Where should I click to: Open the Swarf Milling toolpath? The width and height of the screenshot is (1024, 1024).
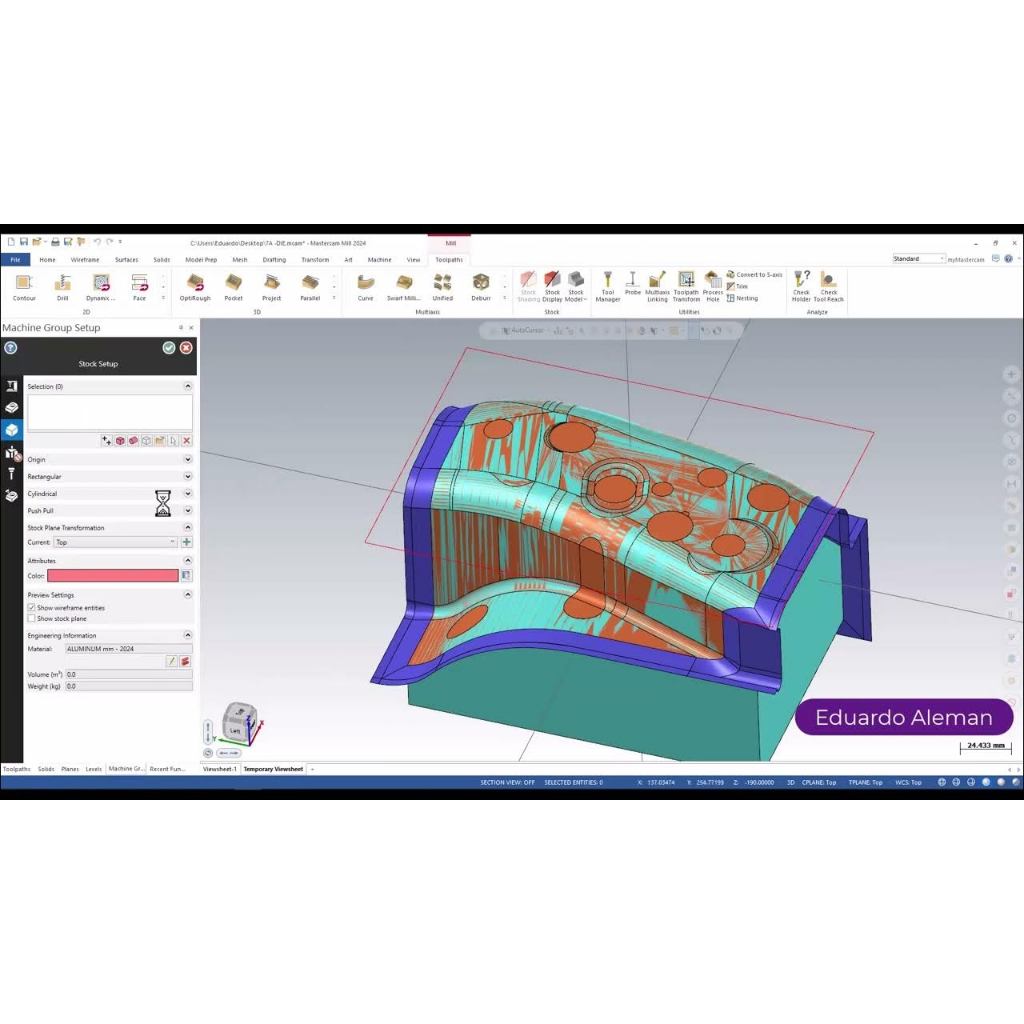coord(404,287)
